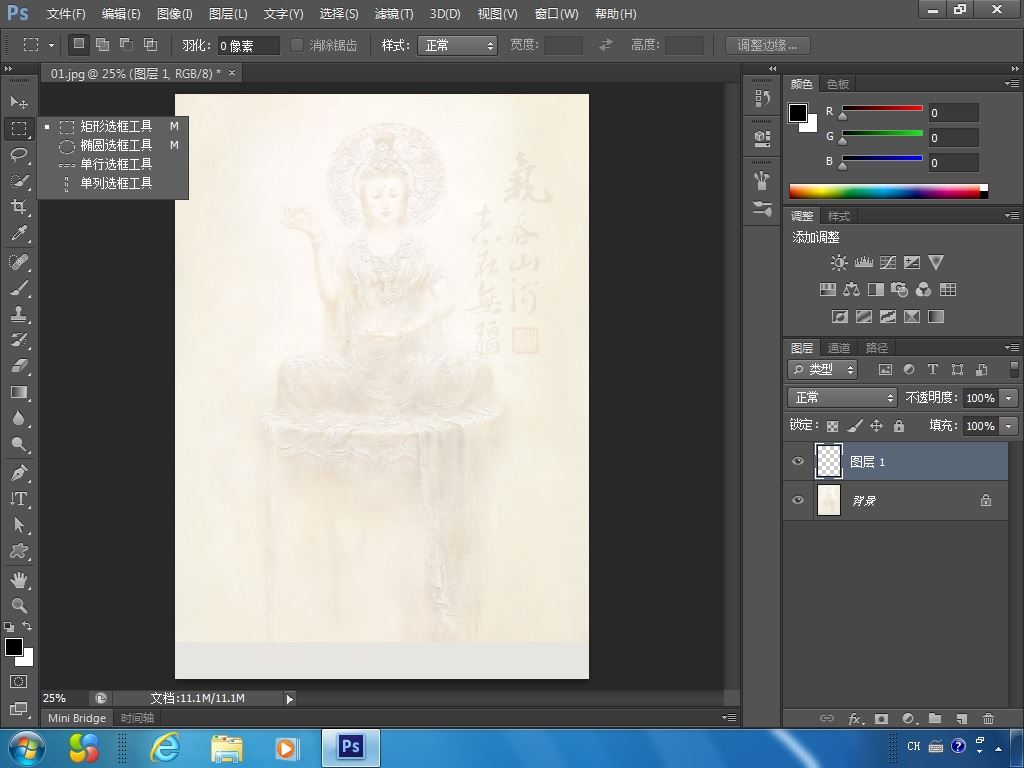Viewport: 1024px width, 768px height.
Task: Add a Levels adjustment
Action: pyautogui.click(x=863, y=263)
